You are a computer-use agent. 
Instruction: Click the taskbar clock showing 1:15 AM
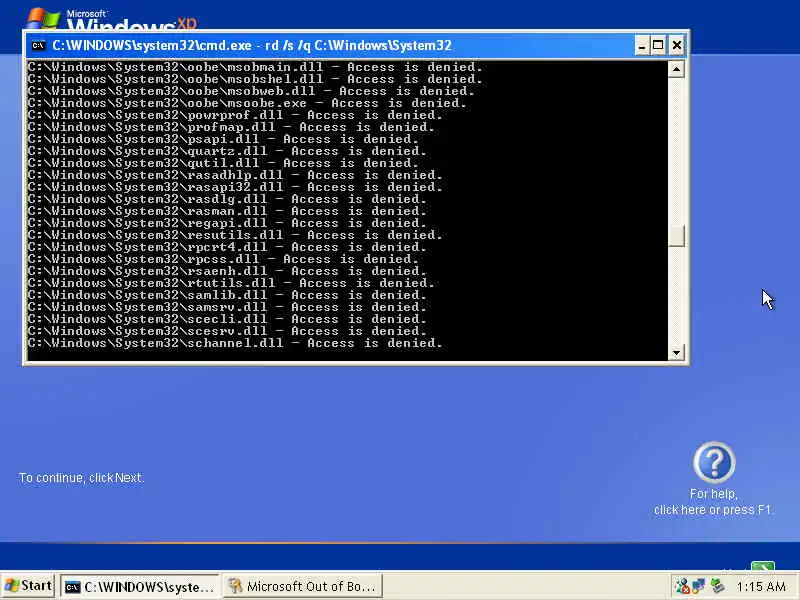(761, 586)
